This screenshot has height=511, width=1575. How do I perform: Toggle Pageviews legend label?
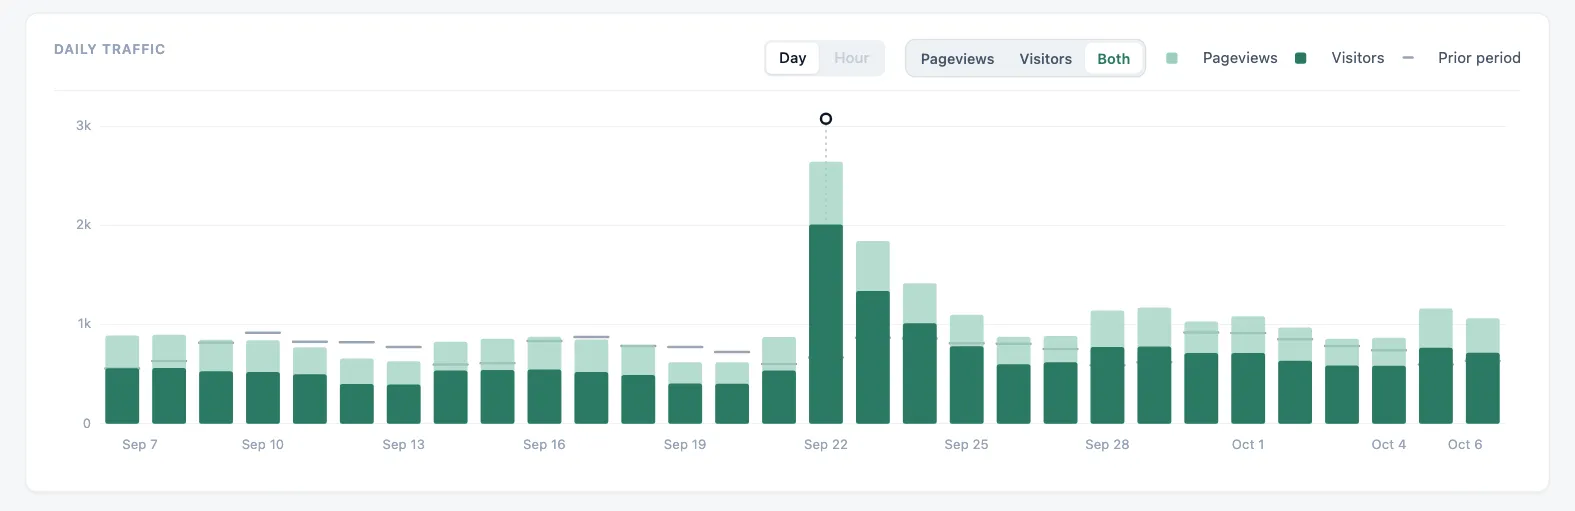(1240, 58)
